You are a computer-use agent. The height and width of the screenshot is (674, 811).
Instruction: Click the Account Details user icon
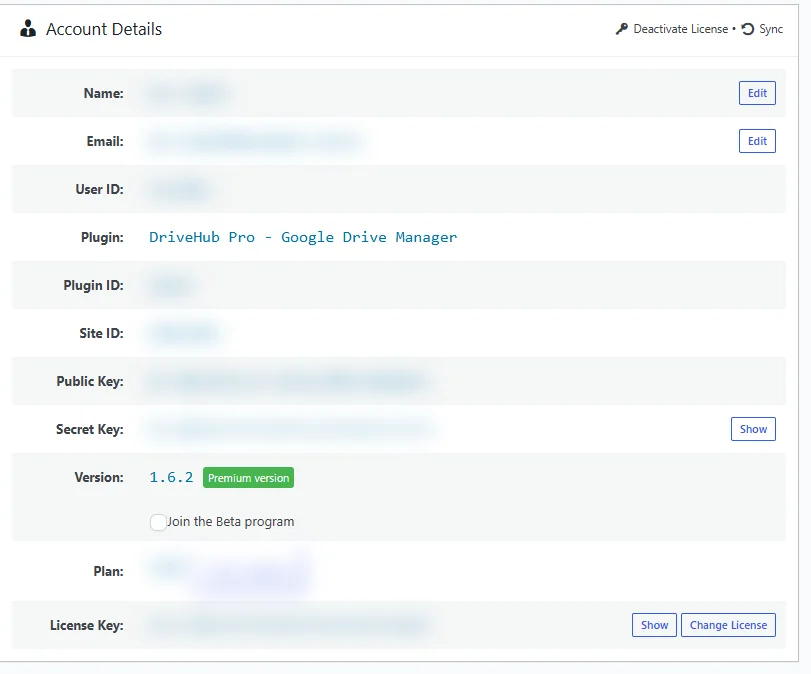[x=28, y=28]
